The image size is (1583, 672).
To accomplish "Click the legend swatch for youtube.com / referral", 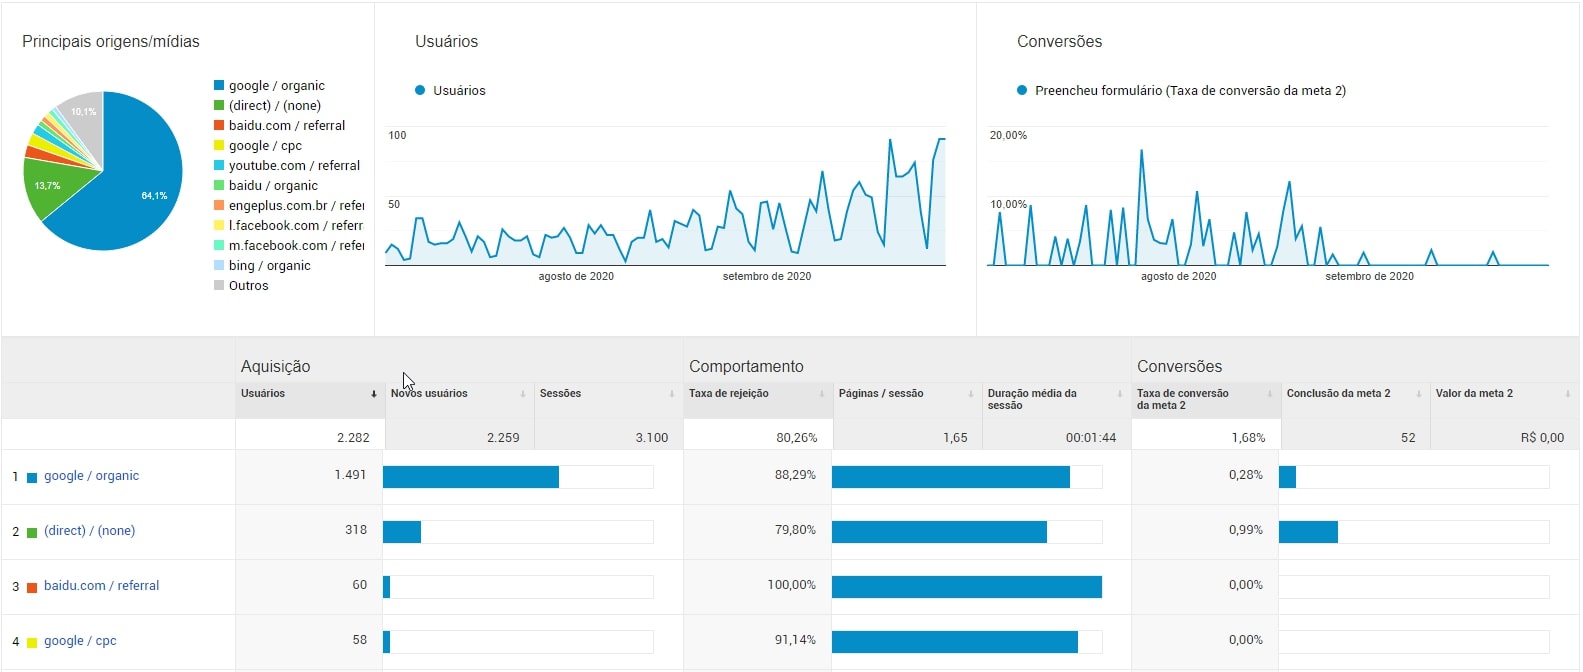I will click(219, 165).
